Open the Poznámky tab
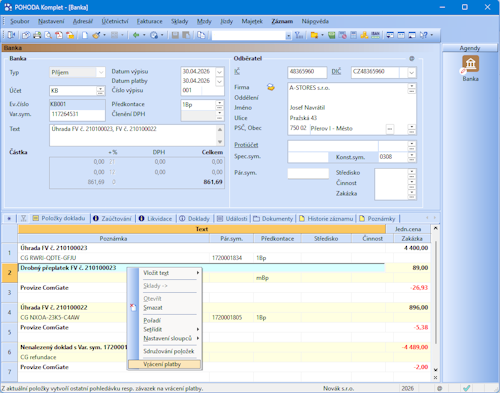Image resolution: width=500 pixels, height=393 pixels. (377, 219)
